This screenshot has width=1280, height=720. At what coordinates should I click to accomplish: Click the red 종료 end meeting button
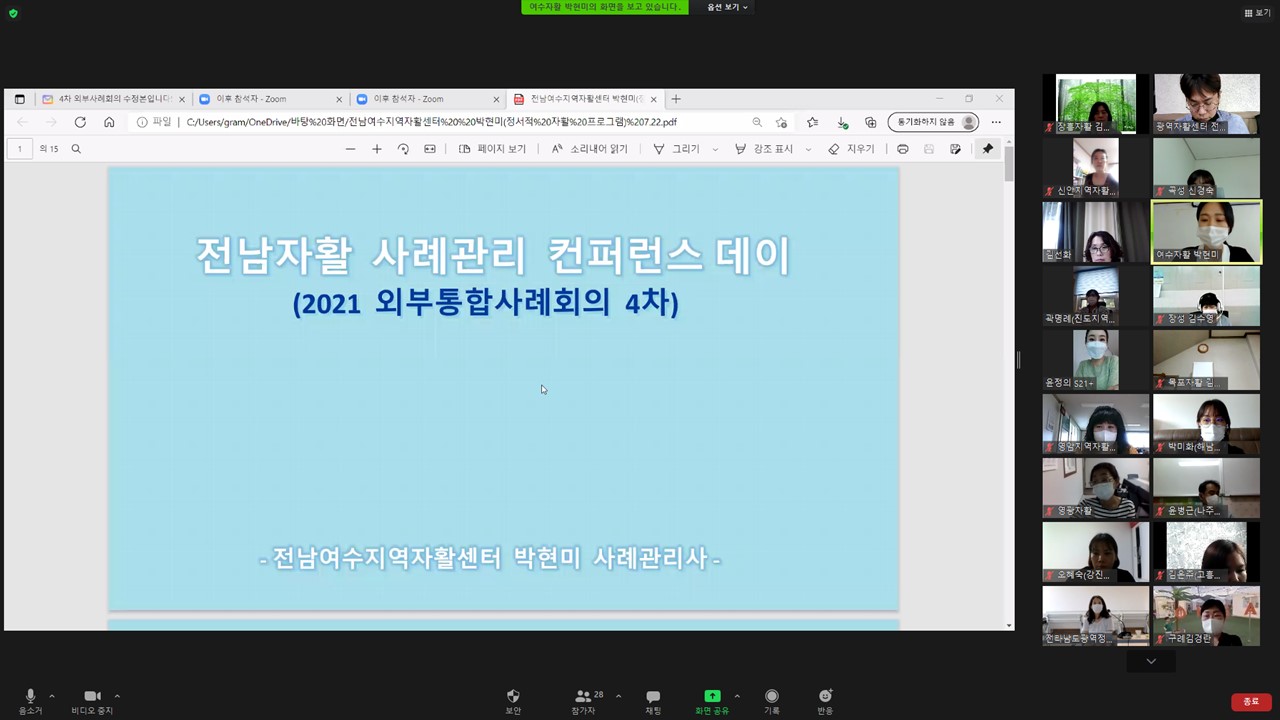[x=1251, y=702]
